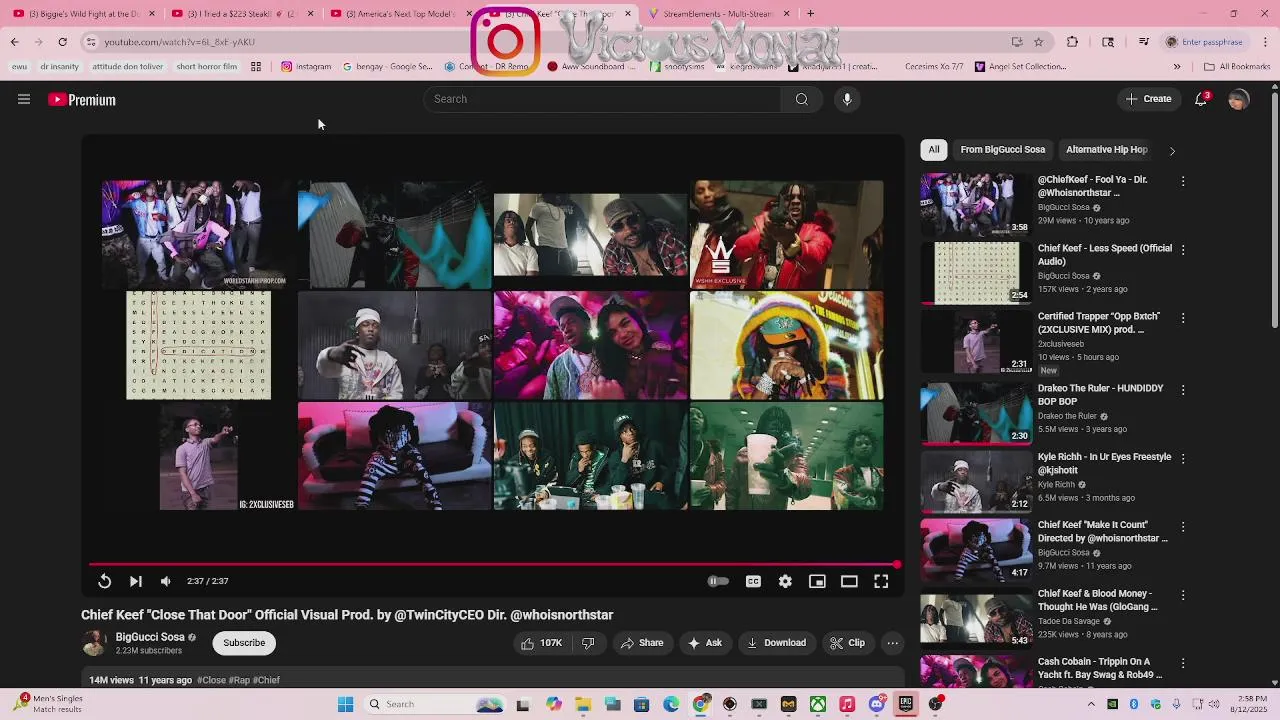Toggle the autoplay switch in player
The height and width of the screenshot is (720, 1280).
pos(718,581)
